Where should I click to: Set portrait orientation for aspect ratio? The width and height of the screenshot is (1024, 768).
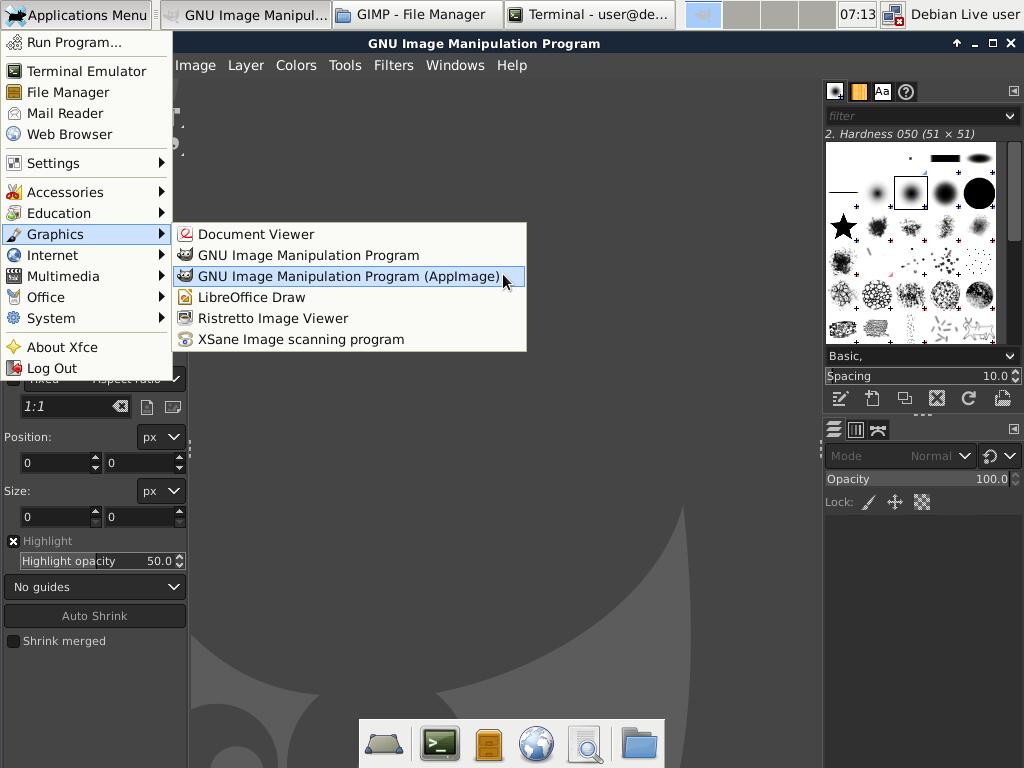coord(147,407)
